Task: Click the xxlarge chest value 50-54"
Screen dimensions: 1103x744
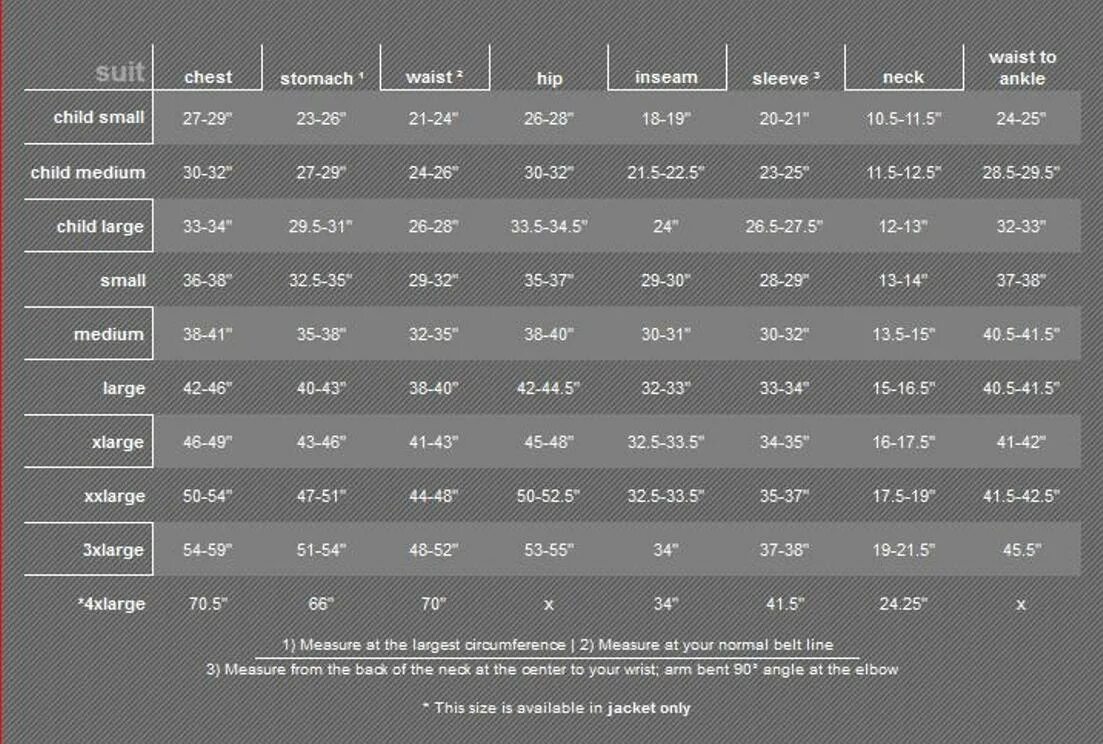Action: pyautogui.click(x=208, y=496)
